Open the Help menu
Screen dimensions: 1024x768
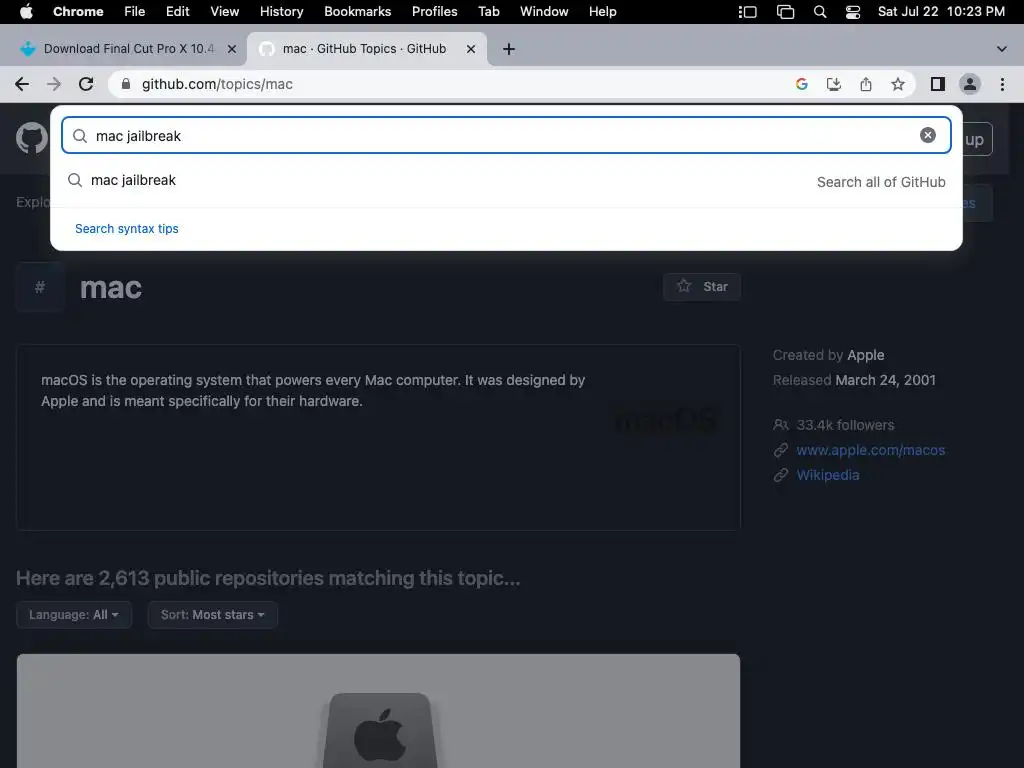[x=602, y=12]
